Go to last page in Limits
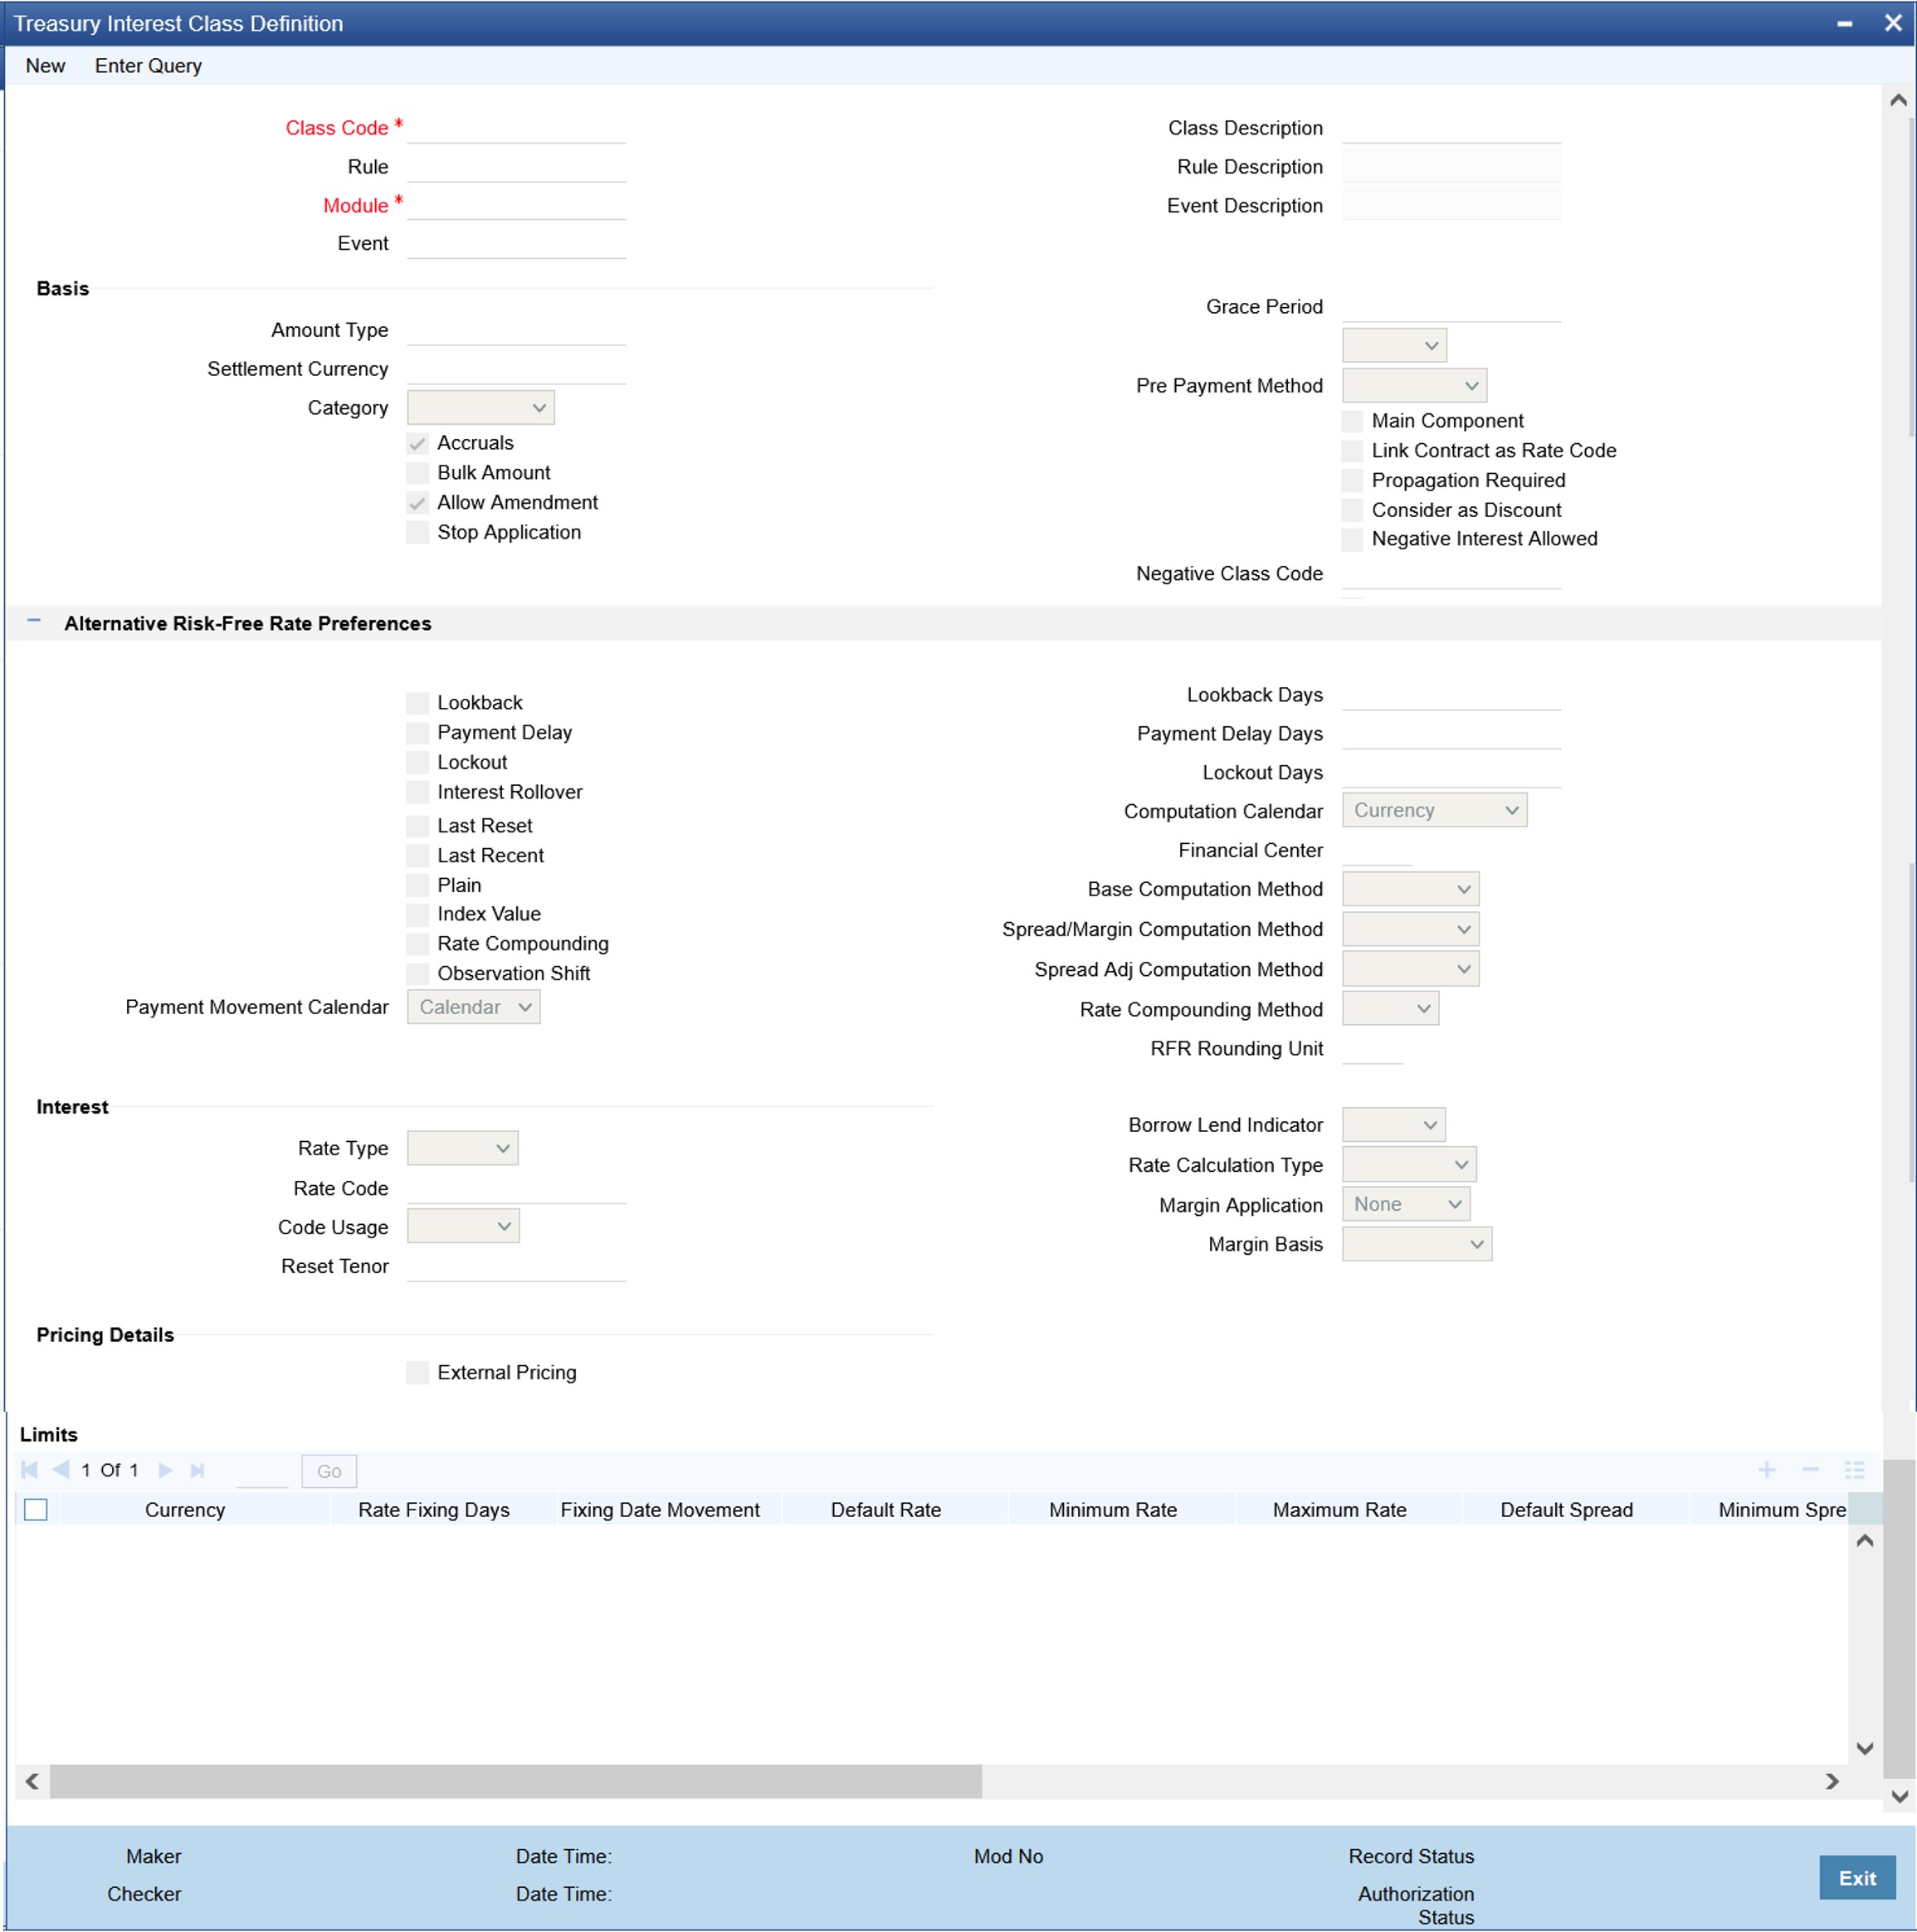This screenshot has width=1917, height=1932. pos(198,1470)
